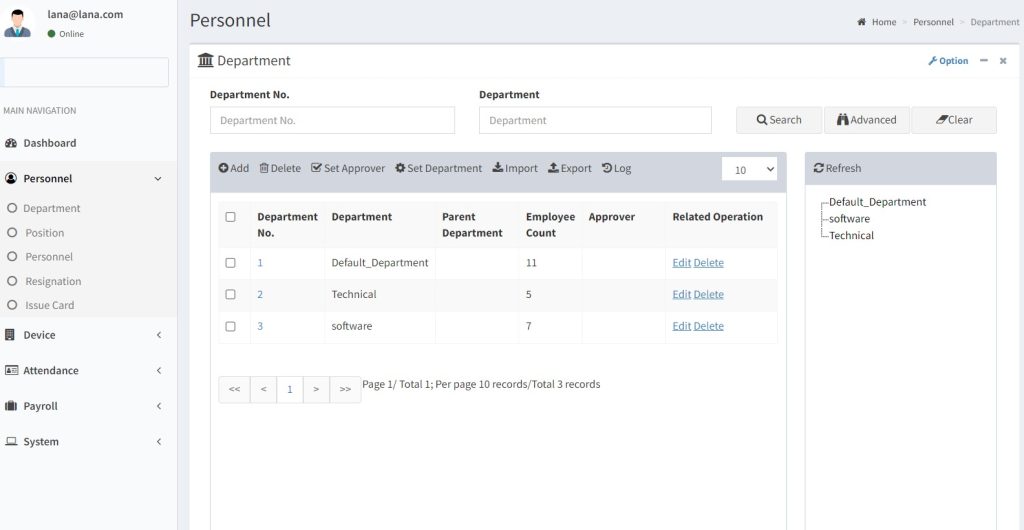Click the Department No. input field
Viewport: 1024px width, 530px height.
pyautogui.click(x=332, y=120)
